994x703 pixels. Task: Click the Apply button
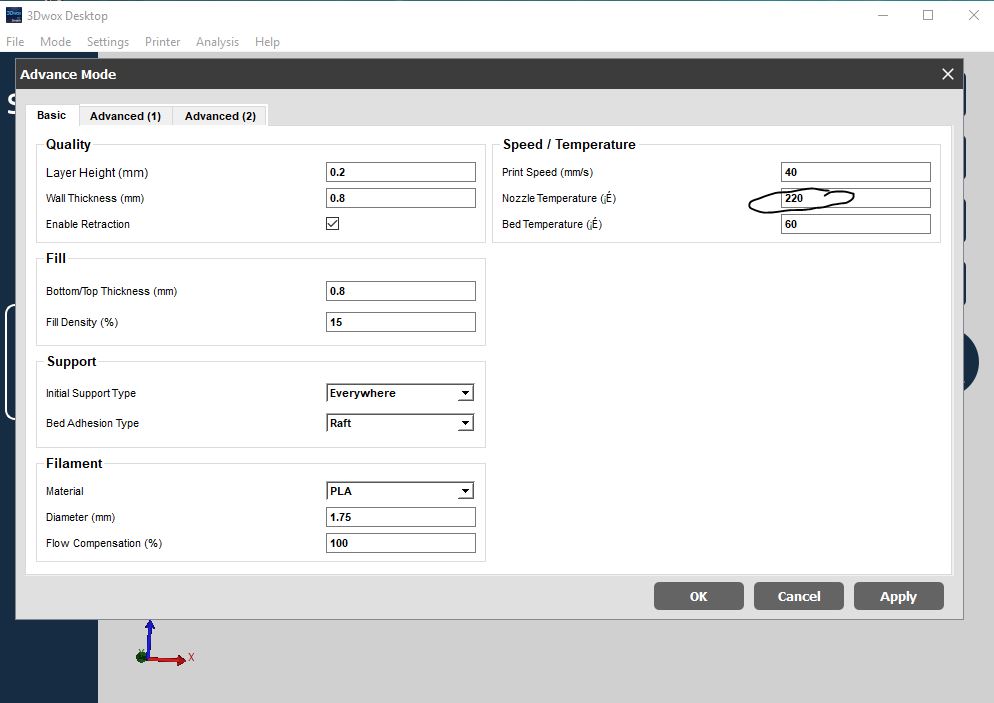898,597
